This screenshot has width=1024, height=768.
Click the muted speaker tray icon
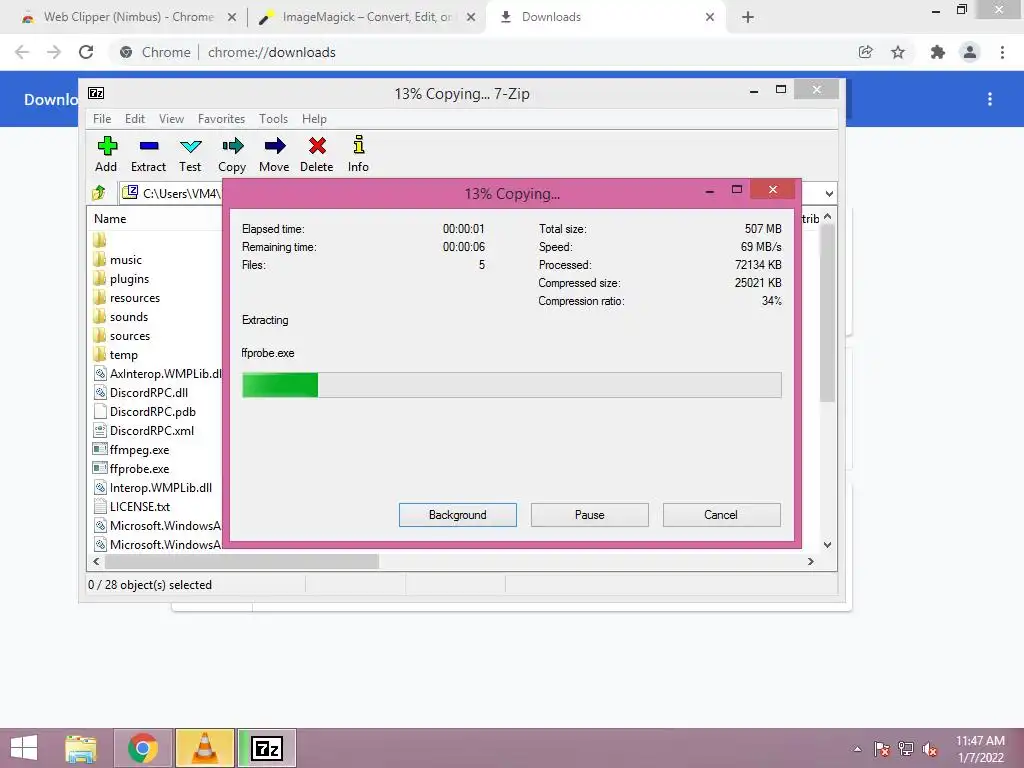tap(930, 750)
